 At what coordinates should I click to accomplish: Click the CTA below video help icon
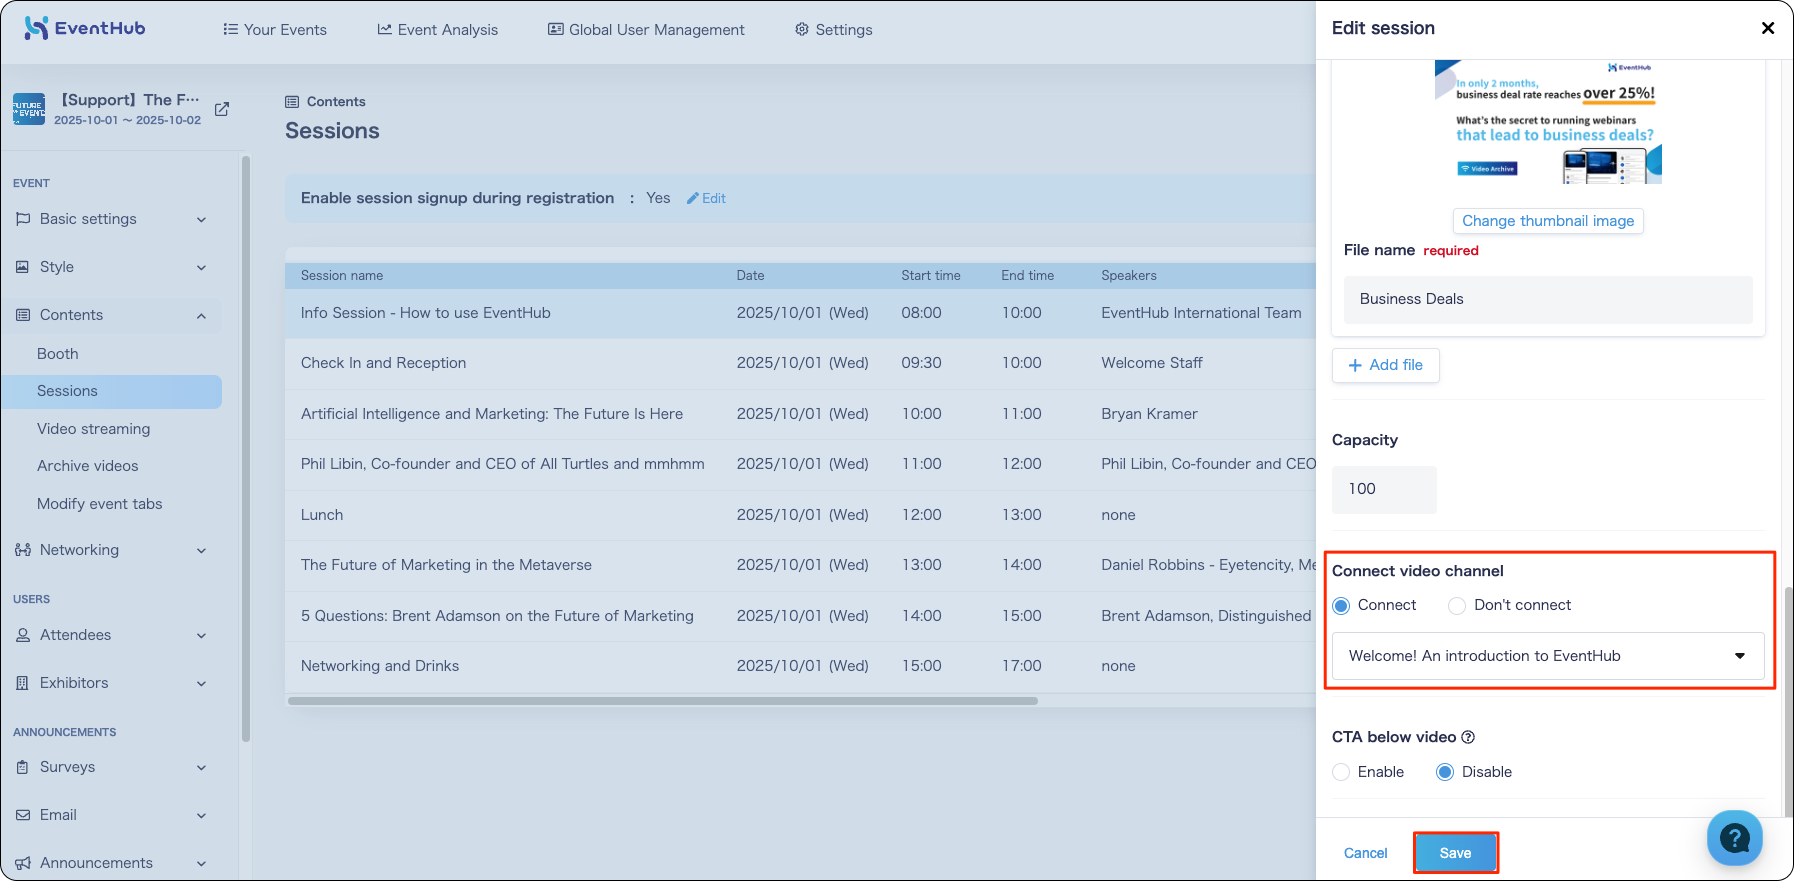1468,737
